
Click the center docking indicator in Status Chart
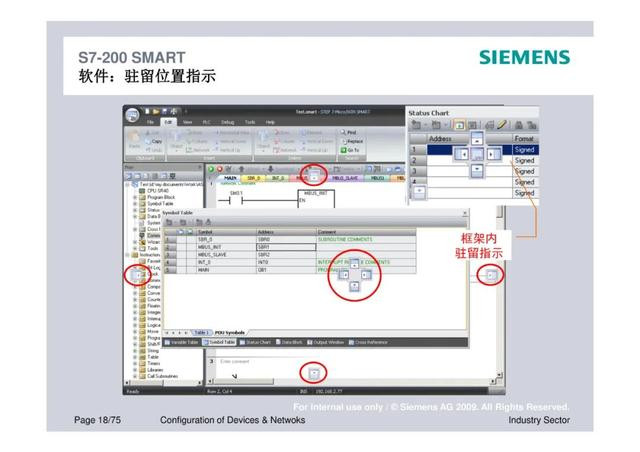pyautogui.click(x=477, y=154)
